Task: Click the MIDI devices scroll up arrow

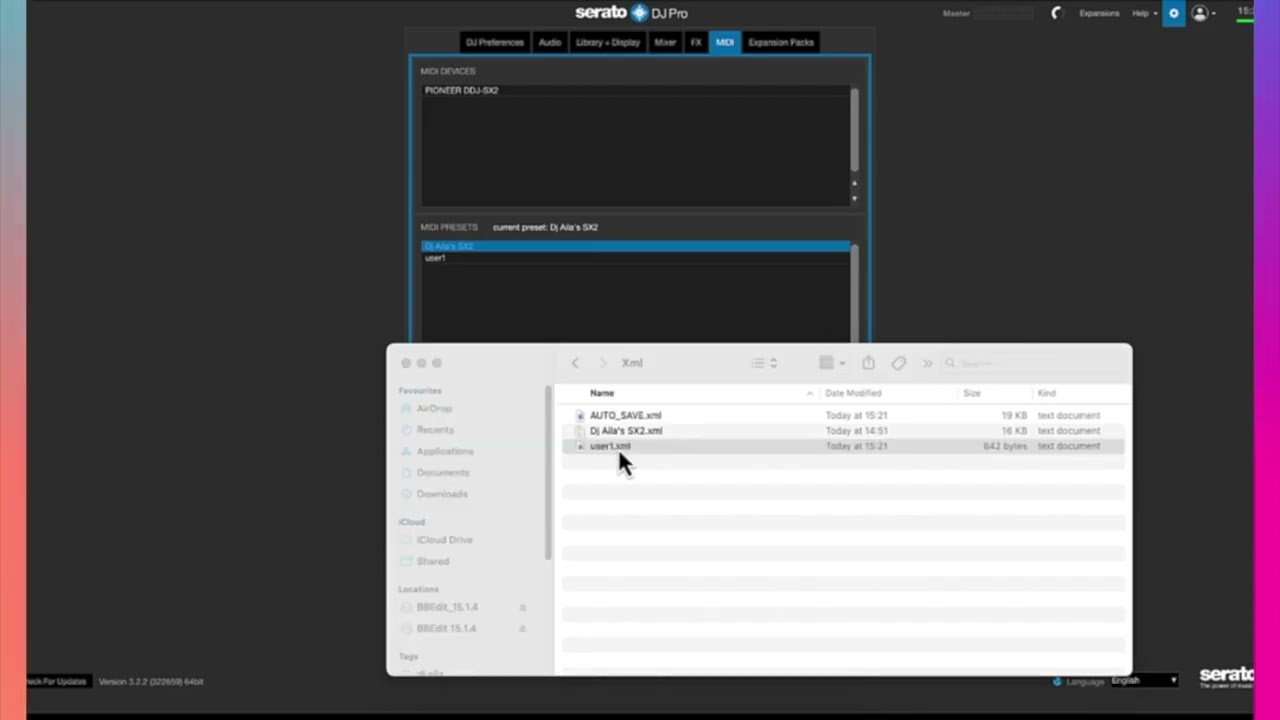Action: (x=854, y=183)
